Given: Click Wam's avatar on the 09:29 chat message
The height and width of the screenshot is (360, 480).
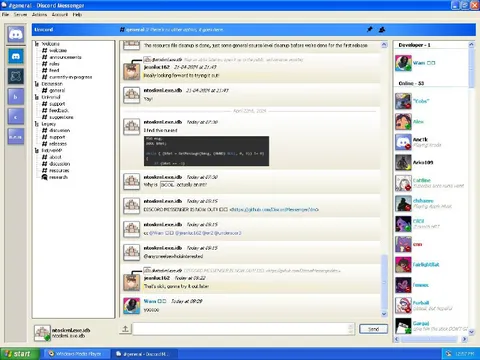Looking at the screenshot, I should click(132, 306).
